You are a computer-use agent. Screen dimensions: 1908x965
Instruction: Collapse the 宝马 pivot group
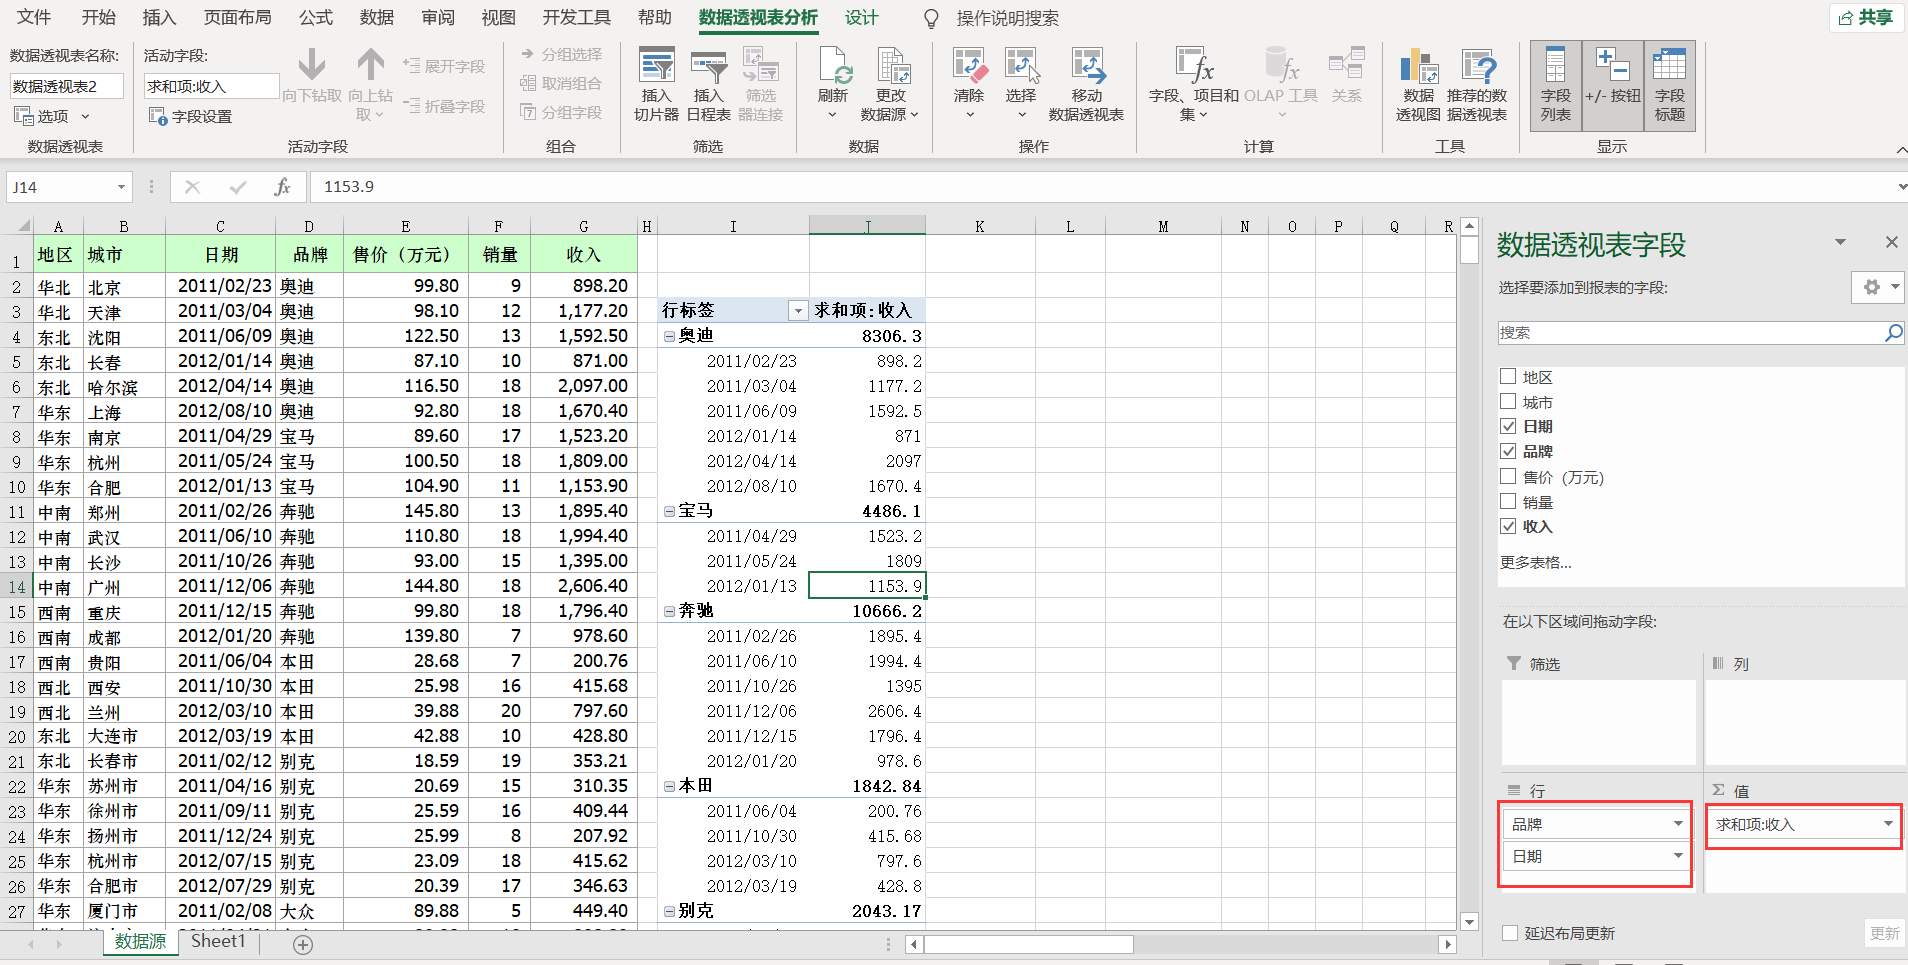(x=669, y=511)
